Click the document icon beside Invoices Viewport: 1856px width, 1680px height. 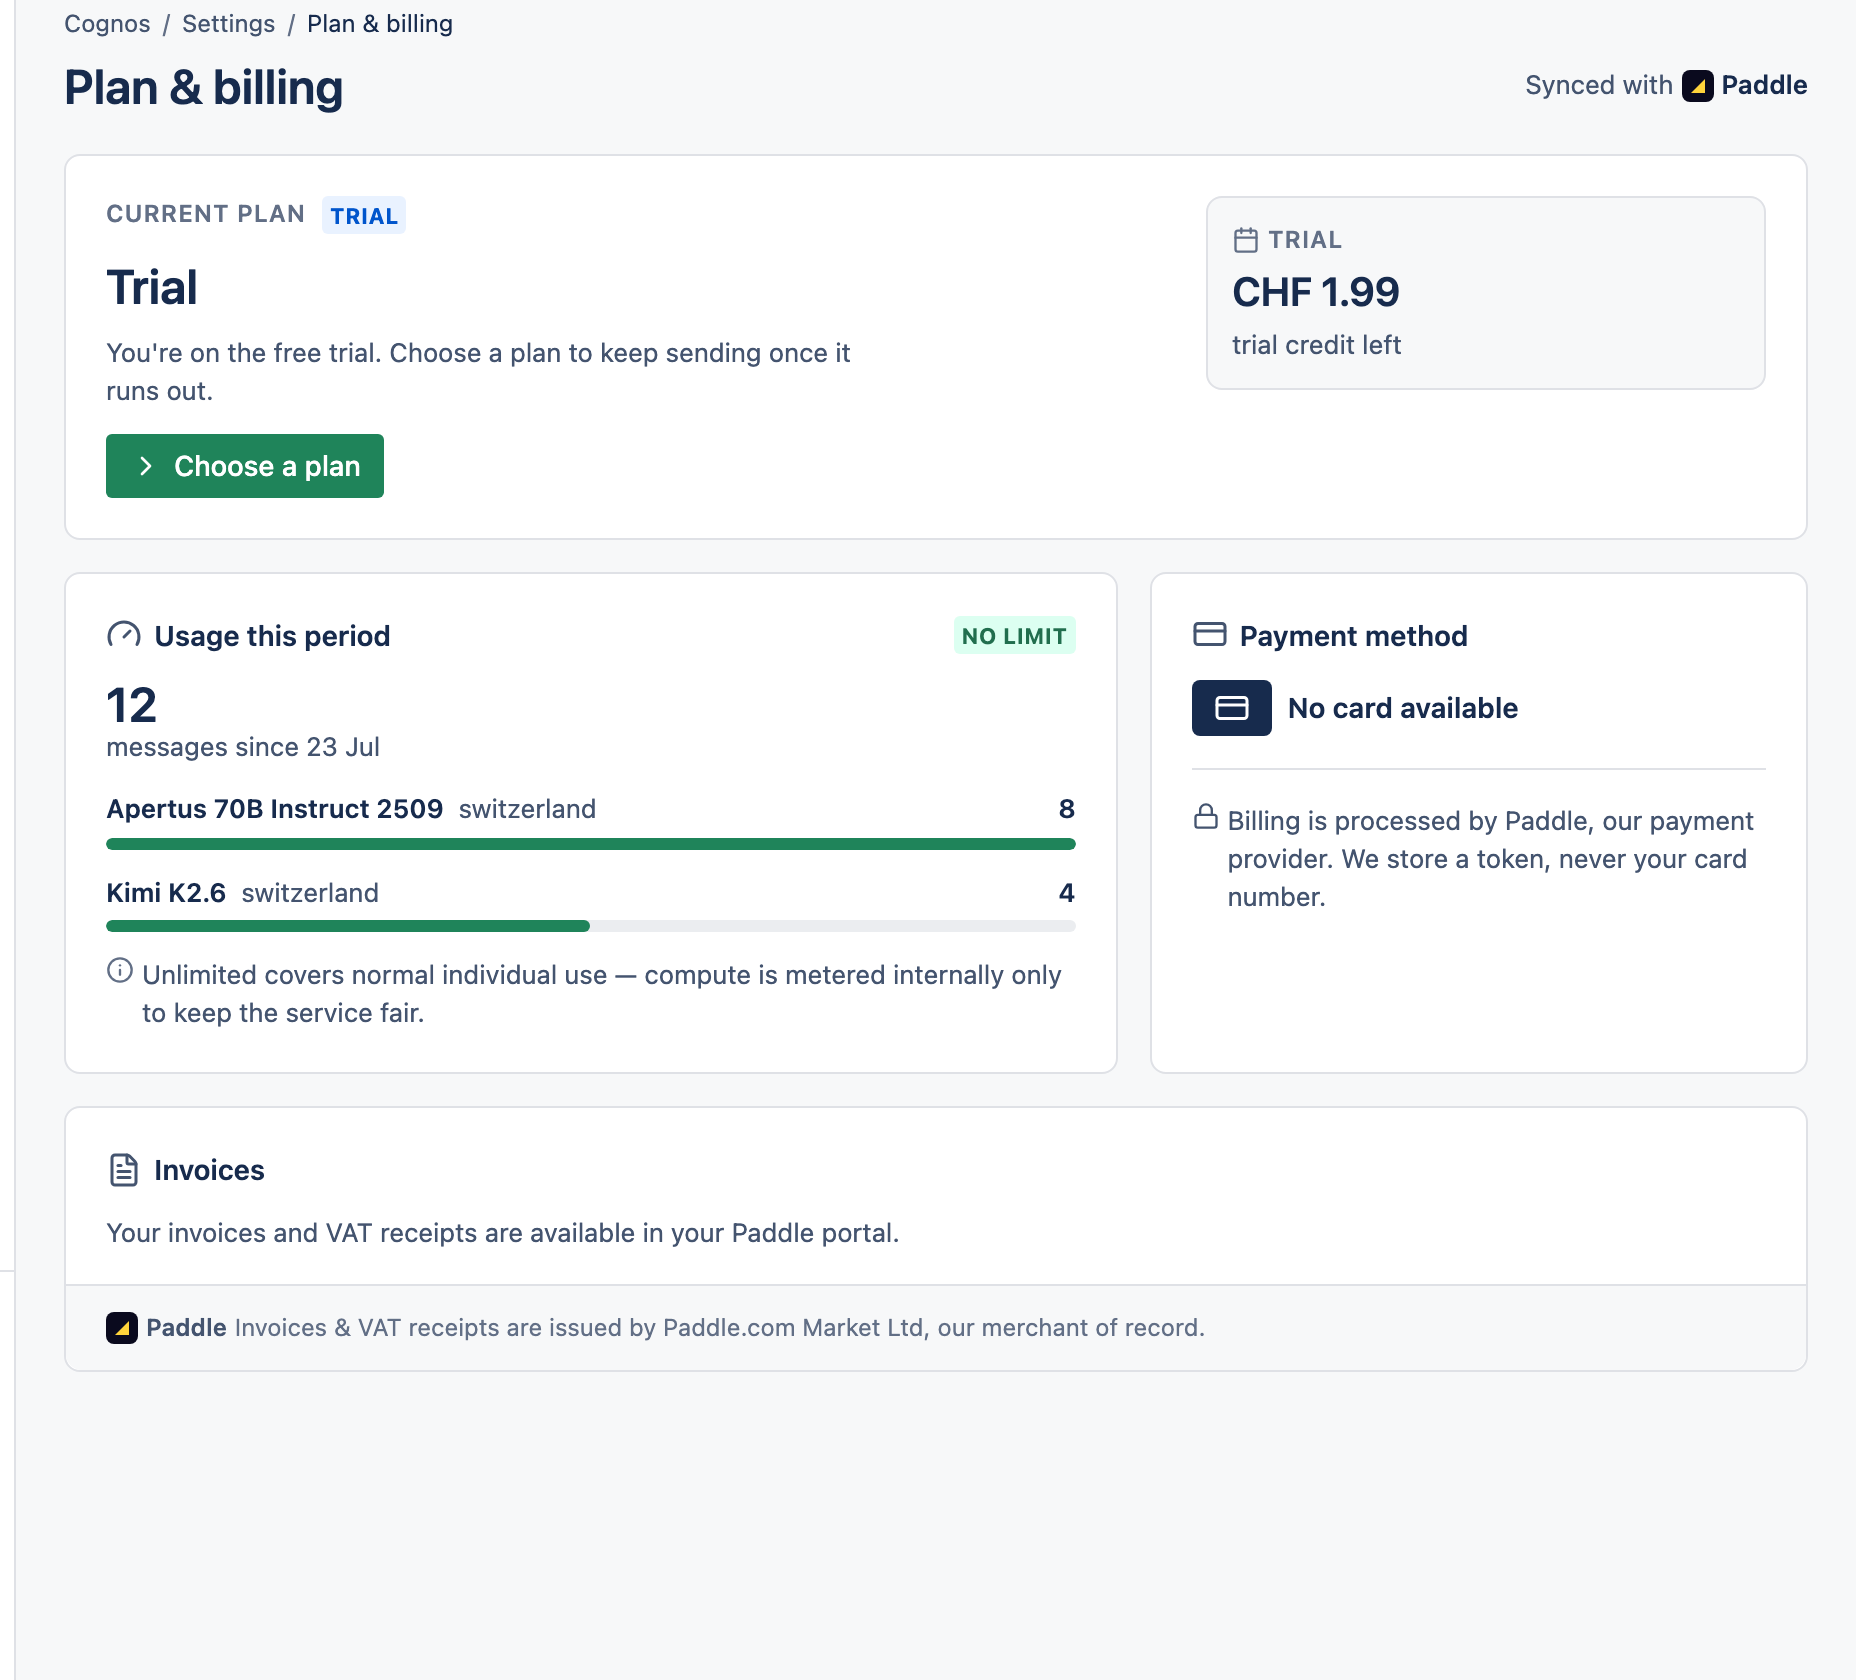tap(124, 1170)
